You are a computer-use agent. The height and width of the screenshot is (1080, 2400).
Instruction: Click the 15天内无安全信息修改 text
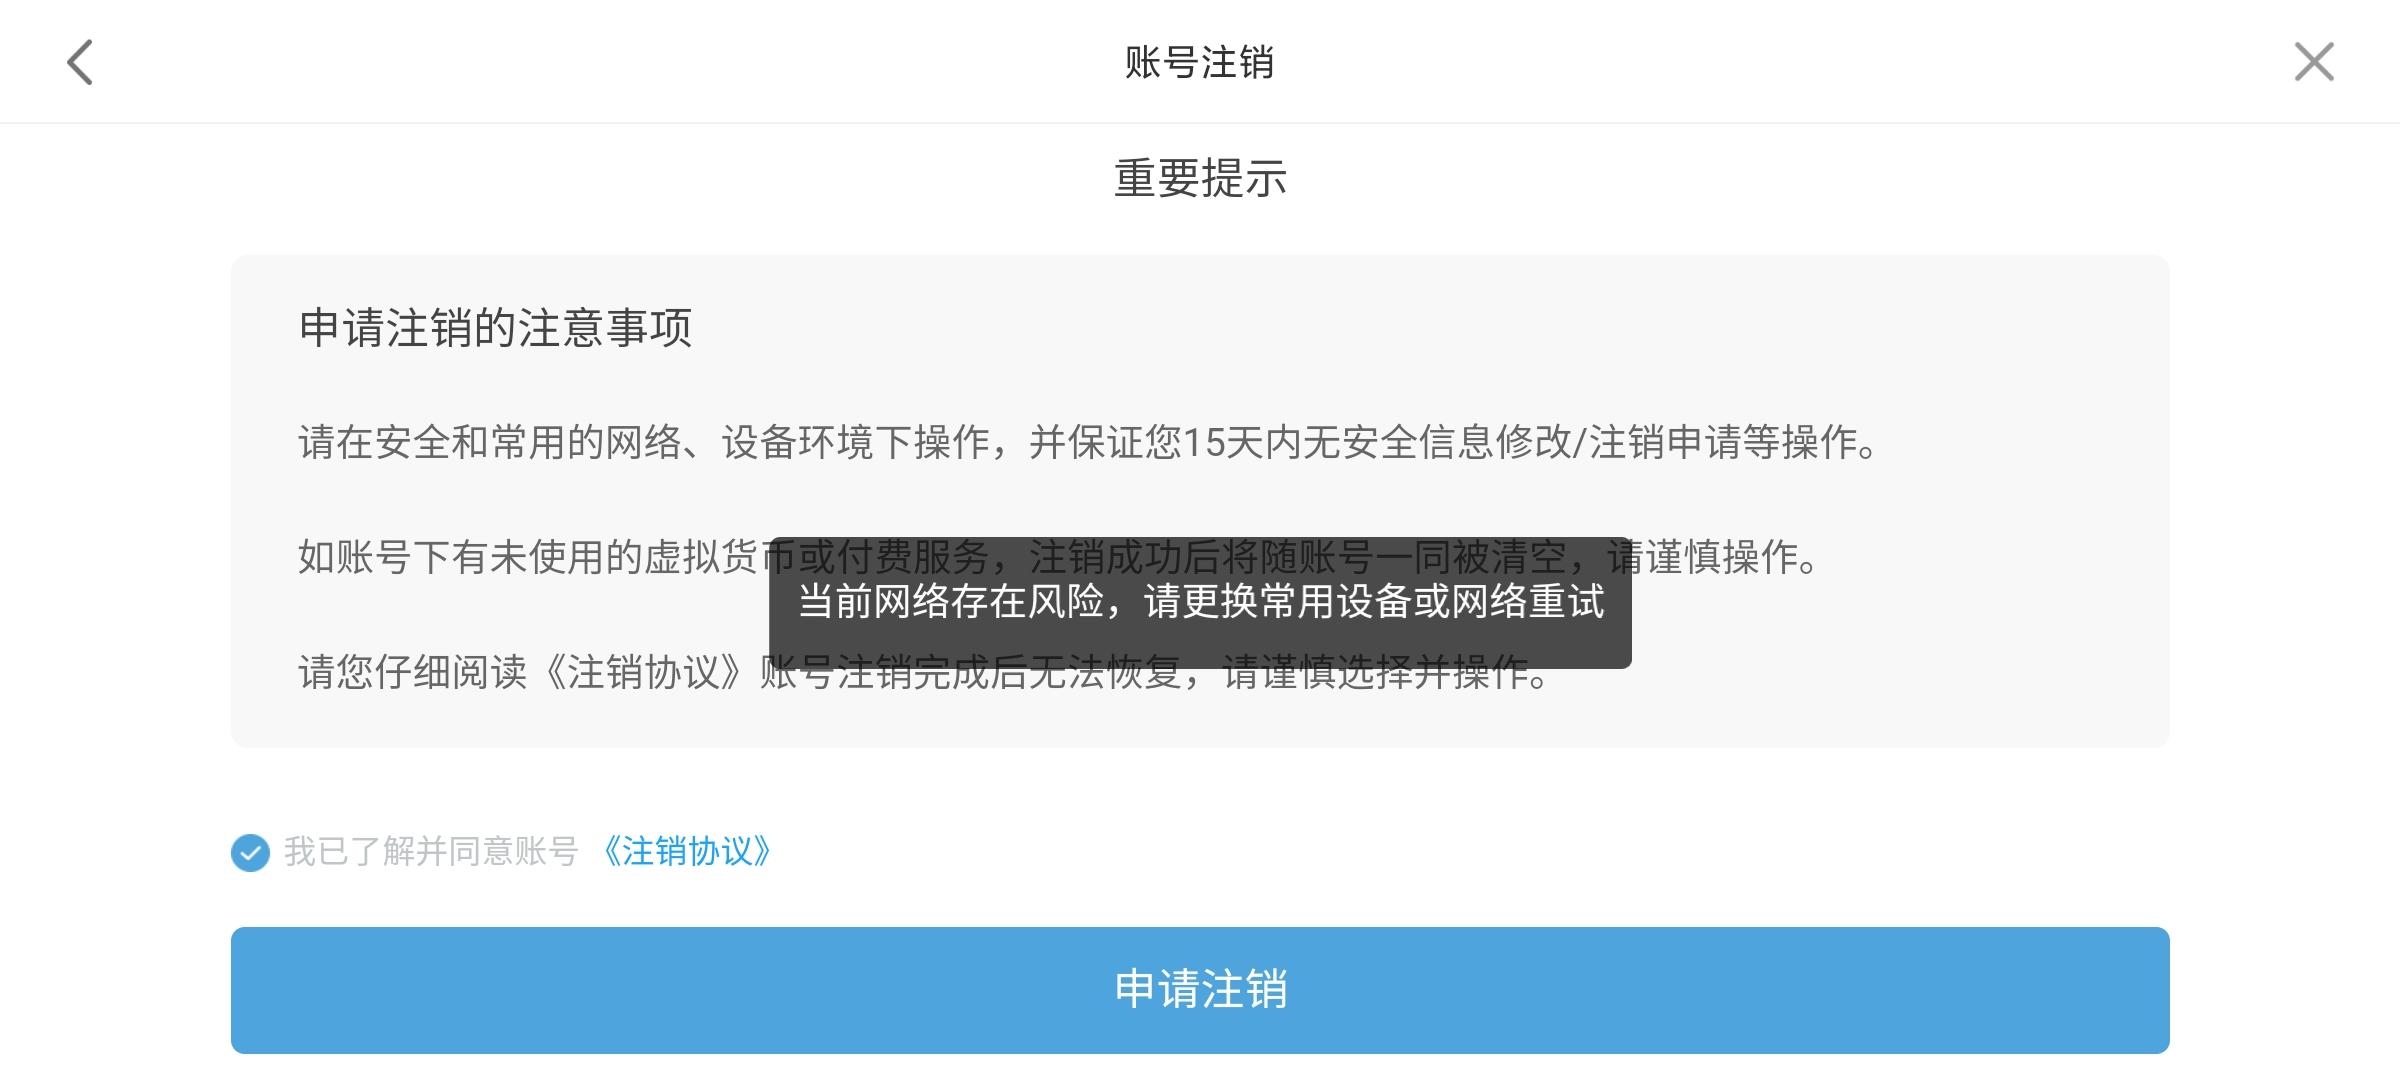(1377, 442)
